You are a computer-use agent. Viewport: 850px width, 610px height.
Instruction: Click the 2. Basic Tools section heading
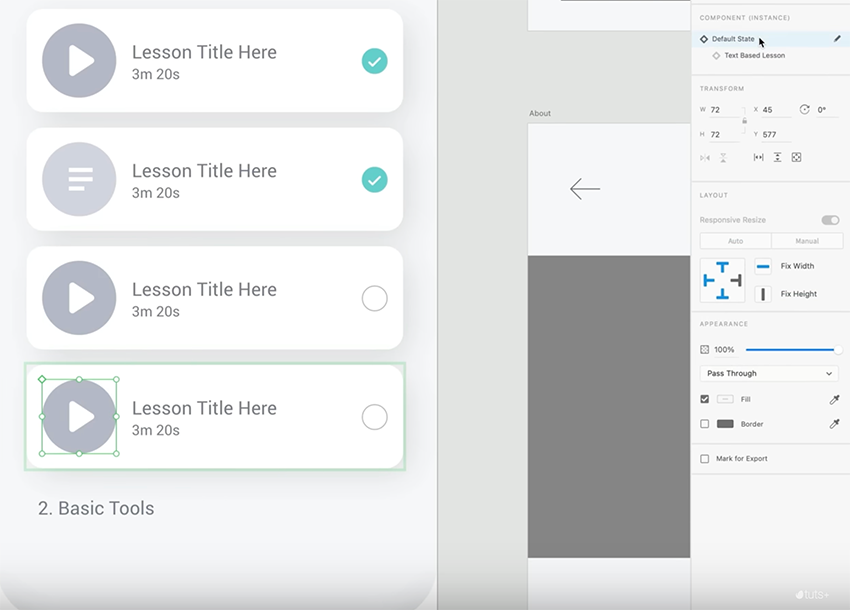click(x=96, y=509)
